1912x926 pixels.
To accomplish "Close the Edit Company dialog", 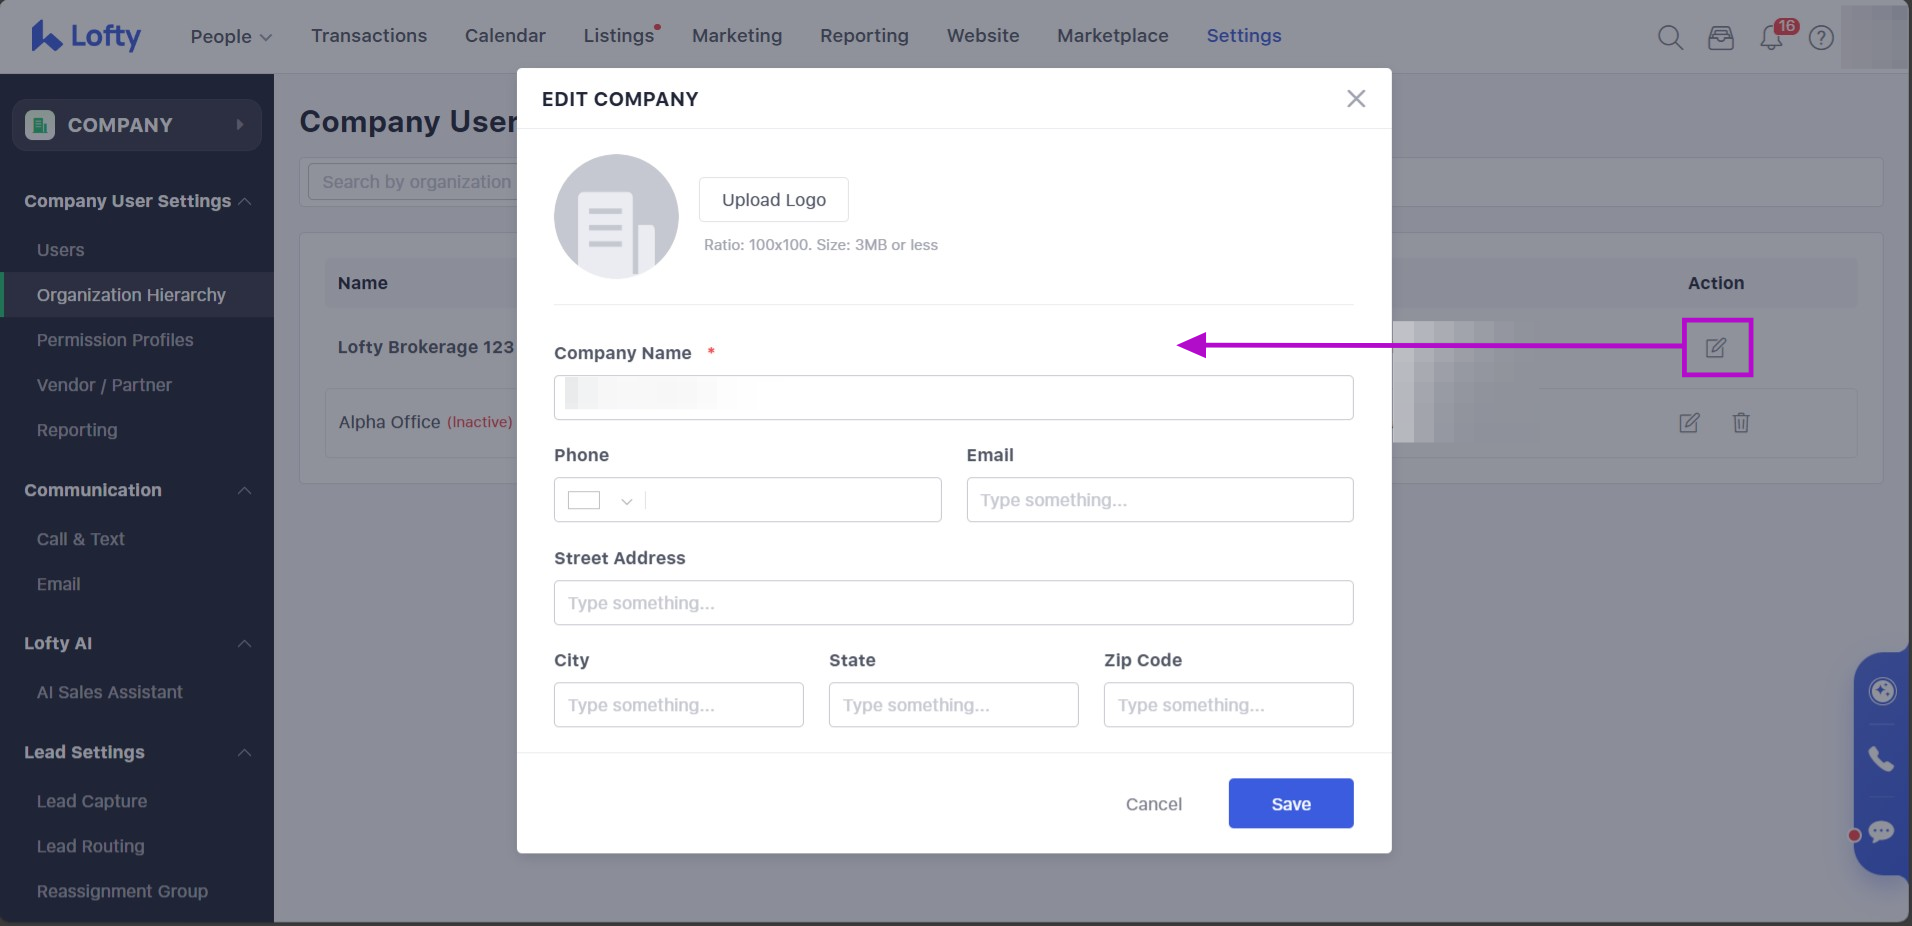I will (1356, 98).
